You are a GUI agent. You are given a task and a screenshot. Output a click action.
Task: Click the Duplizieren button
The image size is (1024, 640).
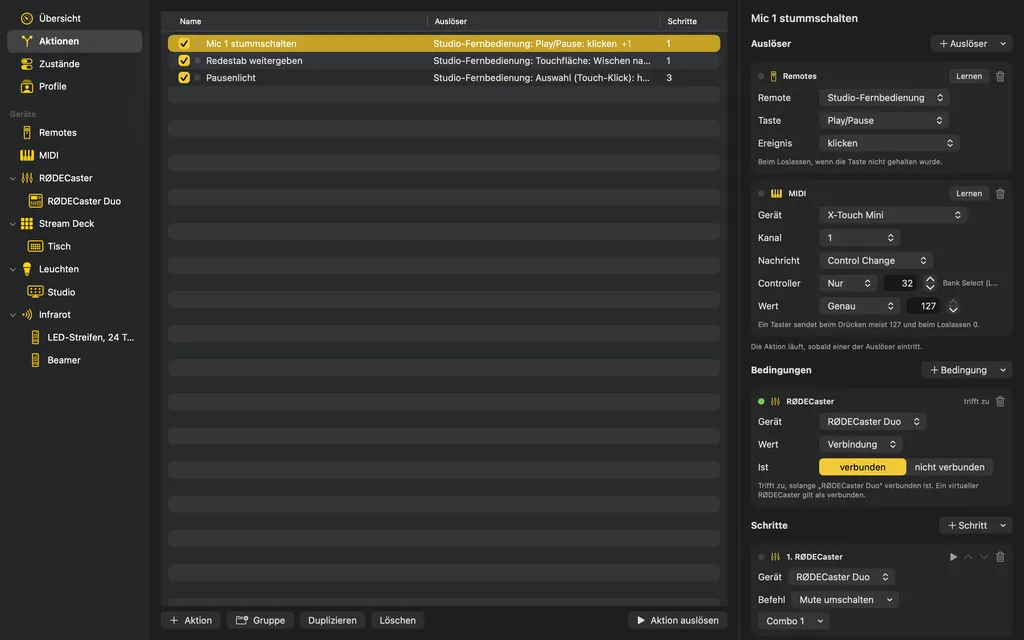click(332, 620)
